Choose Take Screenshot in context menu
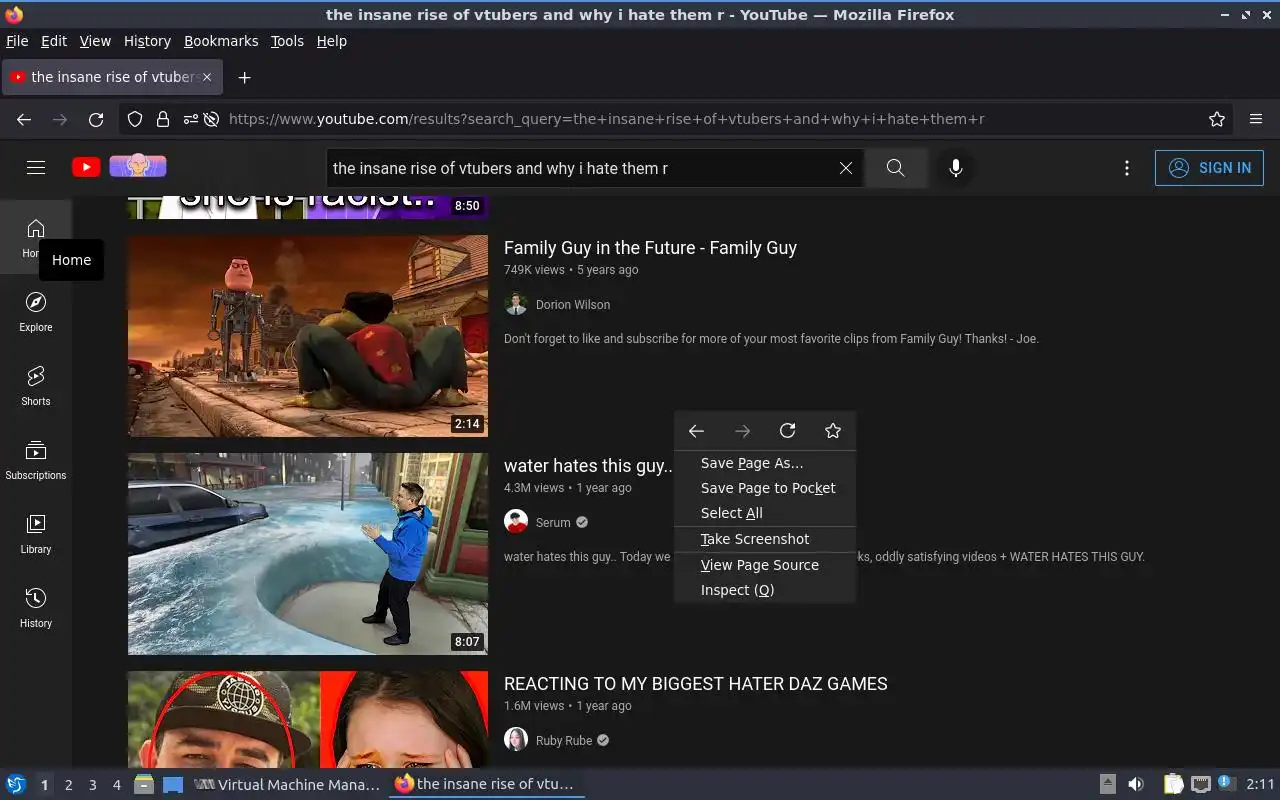Image resolution: width=1280 pixels, height=800 pixels. click(765, 539)
